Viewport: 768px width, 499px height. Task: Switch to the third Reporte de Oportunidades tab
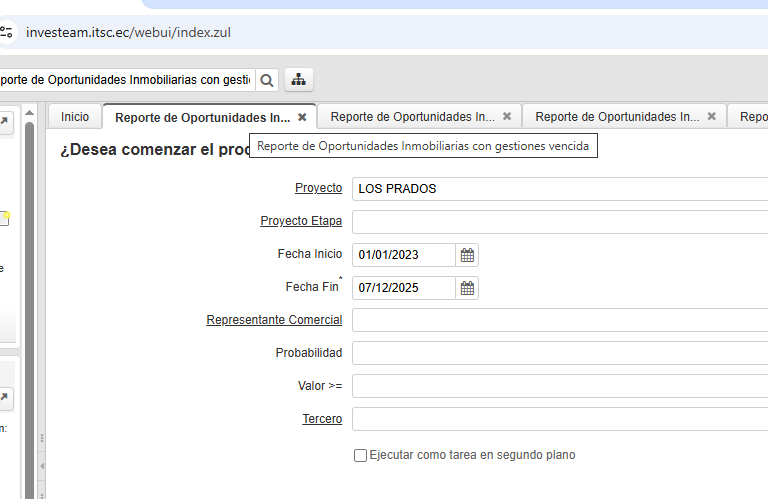617,117
